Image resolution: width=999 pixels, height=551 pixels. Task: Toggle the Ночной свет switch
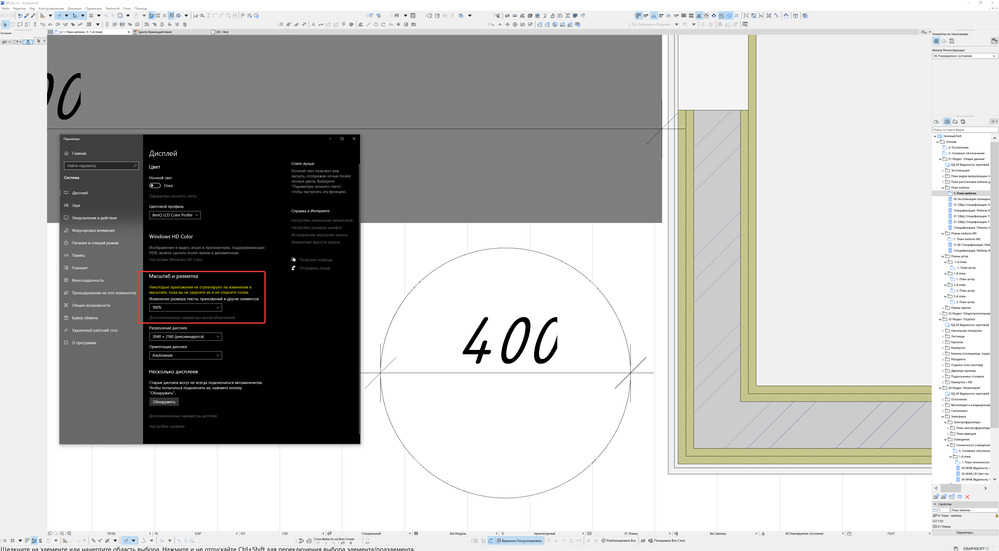pos(155,185)
